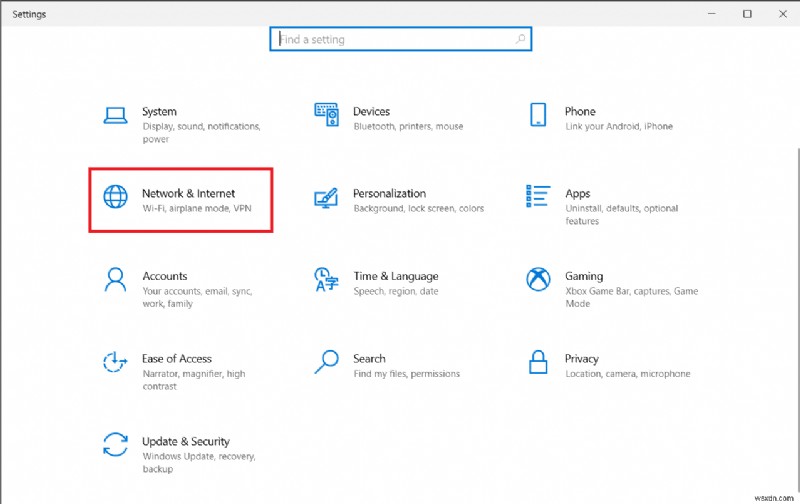This screenshot has width=800, height=504.
Task: Open the Personalization settings label
Action: [x=389, y=193]
